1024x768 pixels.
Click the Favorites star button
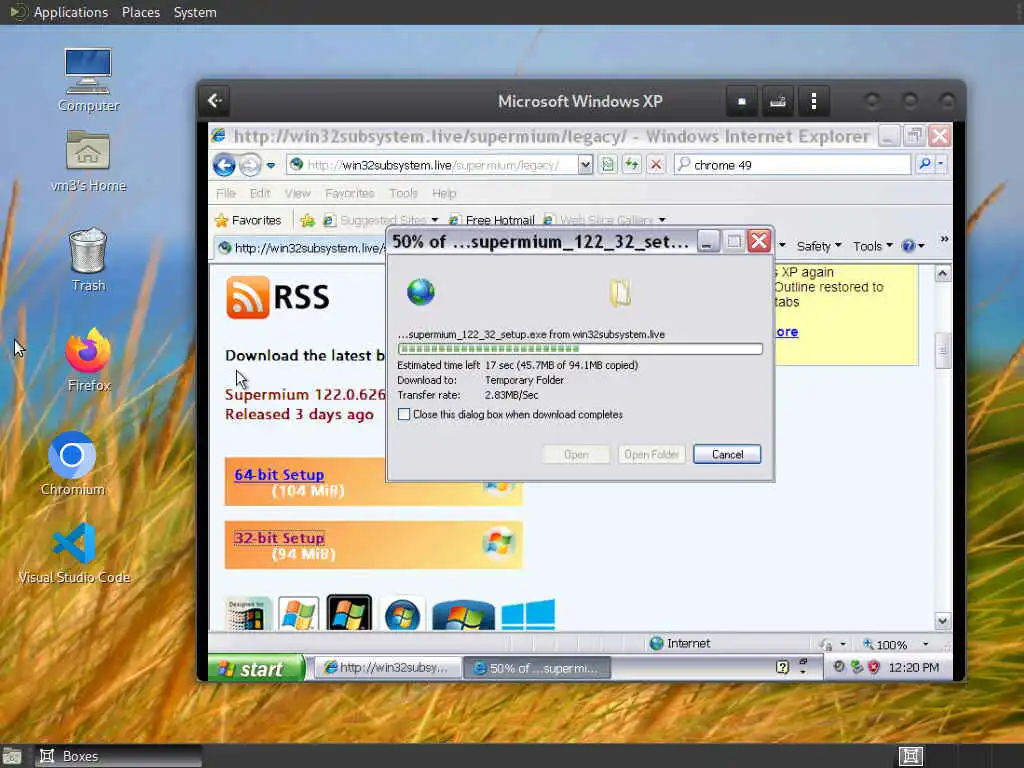click(248, 220)
